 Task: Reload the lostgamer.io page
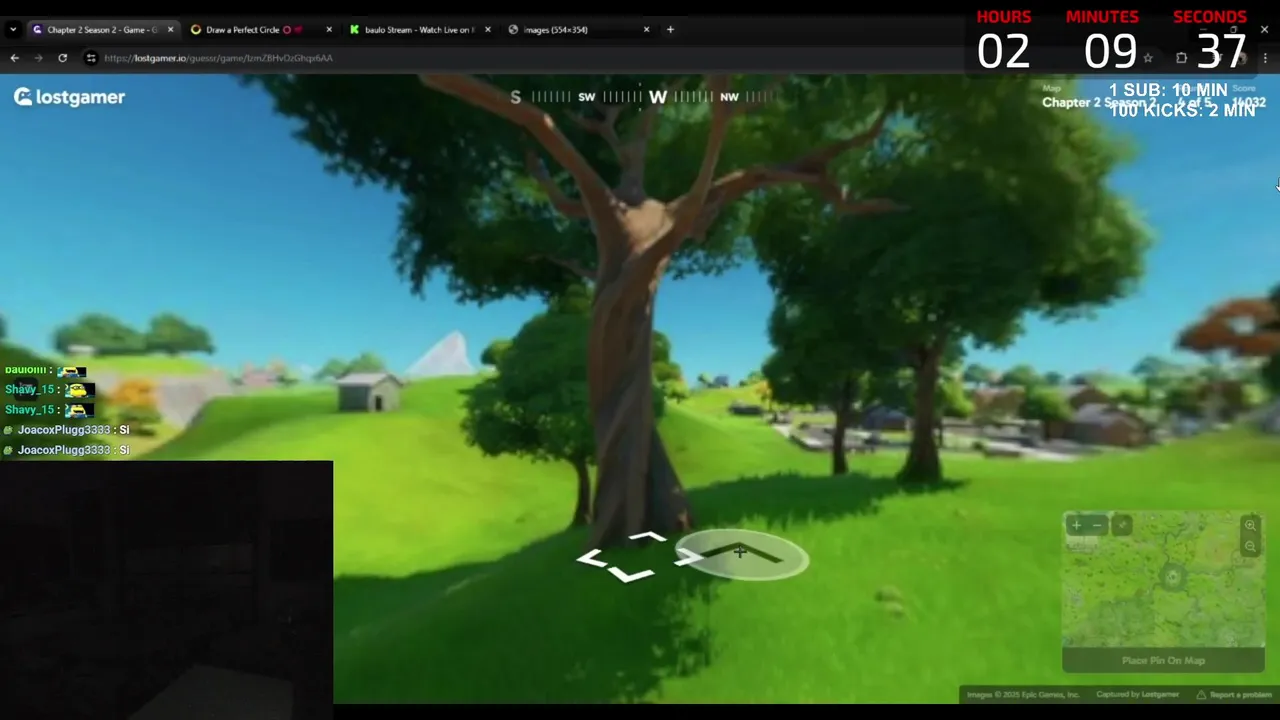(x=62, y=58)
